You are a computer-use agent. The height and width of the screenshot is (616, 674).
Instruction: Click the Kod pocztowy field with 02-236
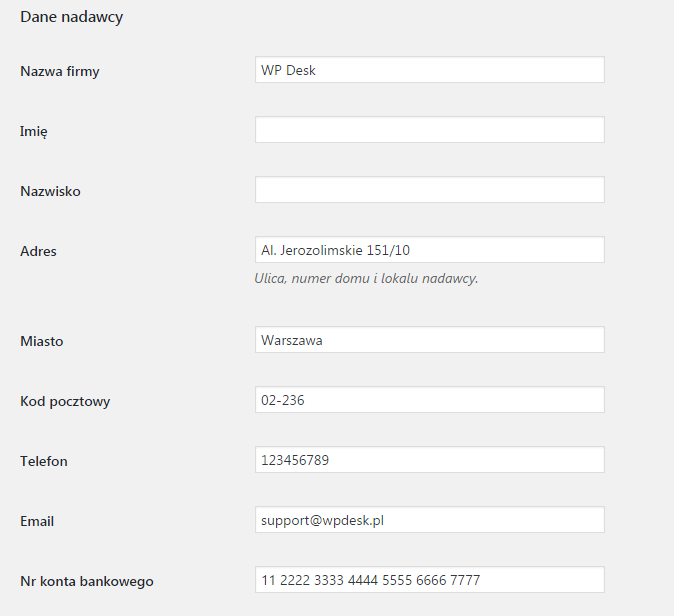tap(430, 400)
